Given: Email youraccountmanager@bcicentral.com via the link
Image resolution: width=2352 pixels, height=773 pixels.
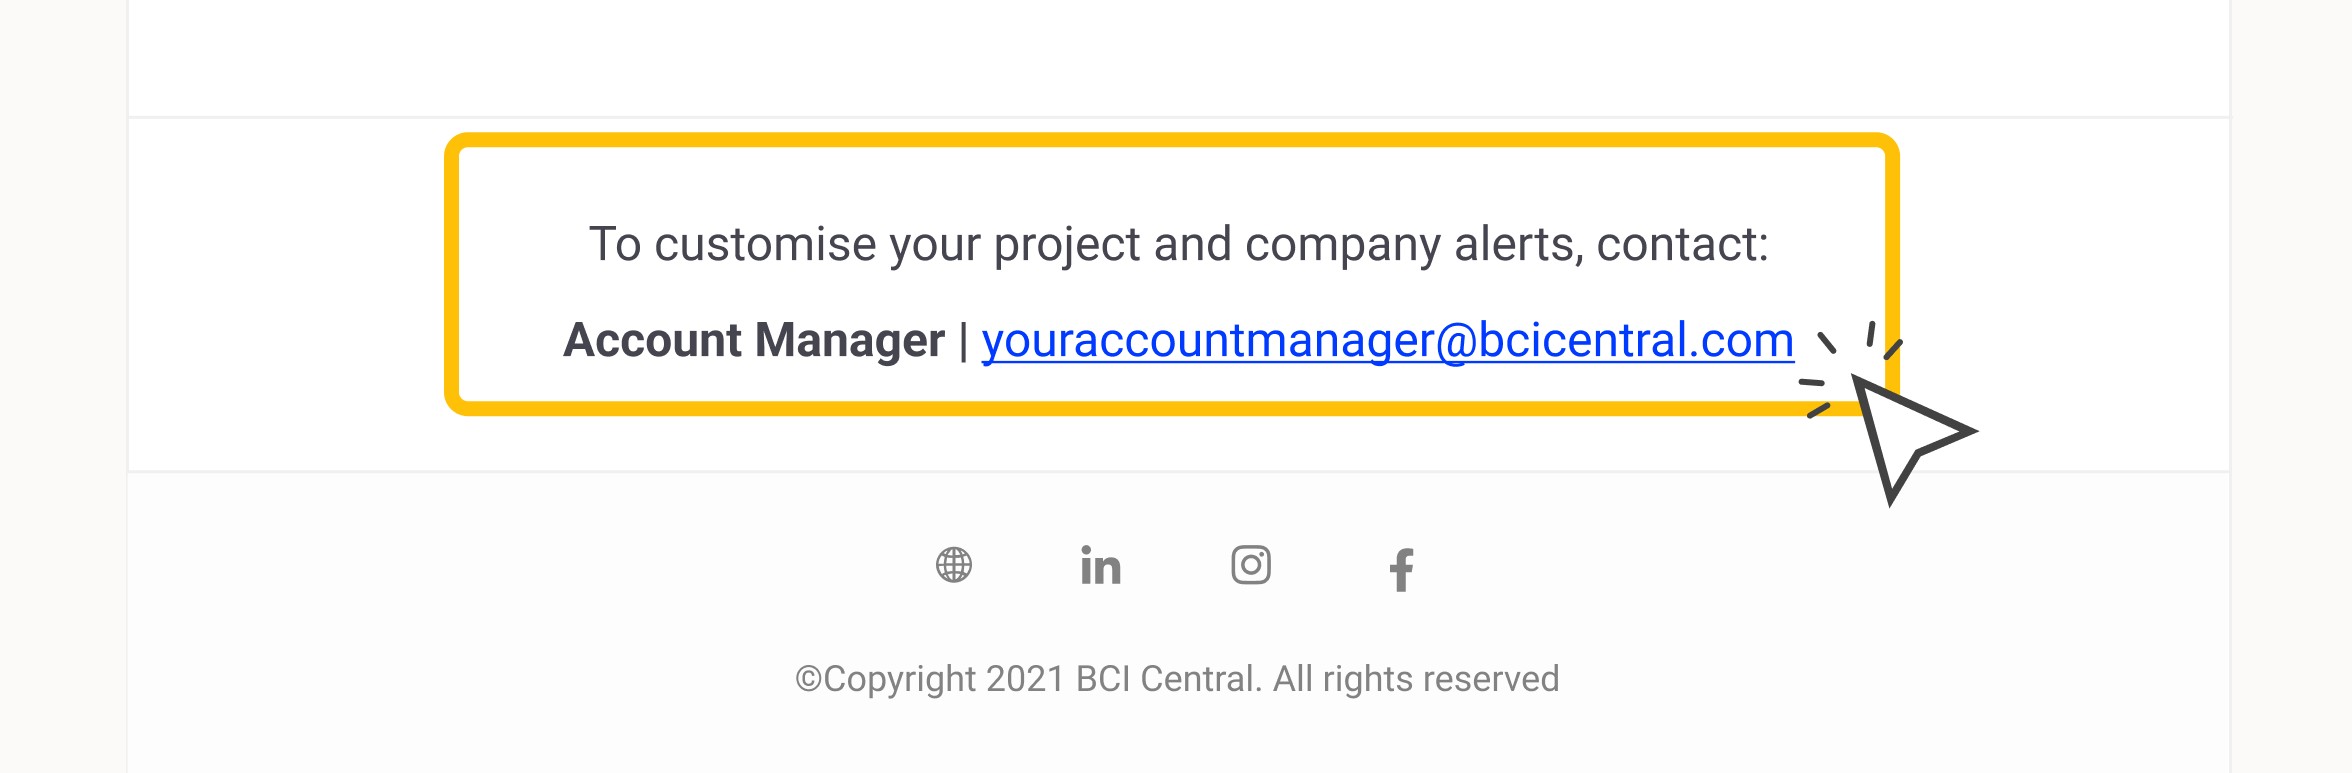Looking at the screenshot, I should click(1388, 341).
